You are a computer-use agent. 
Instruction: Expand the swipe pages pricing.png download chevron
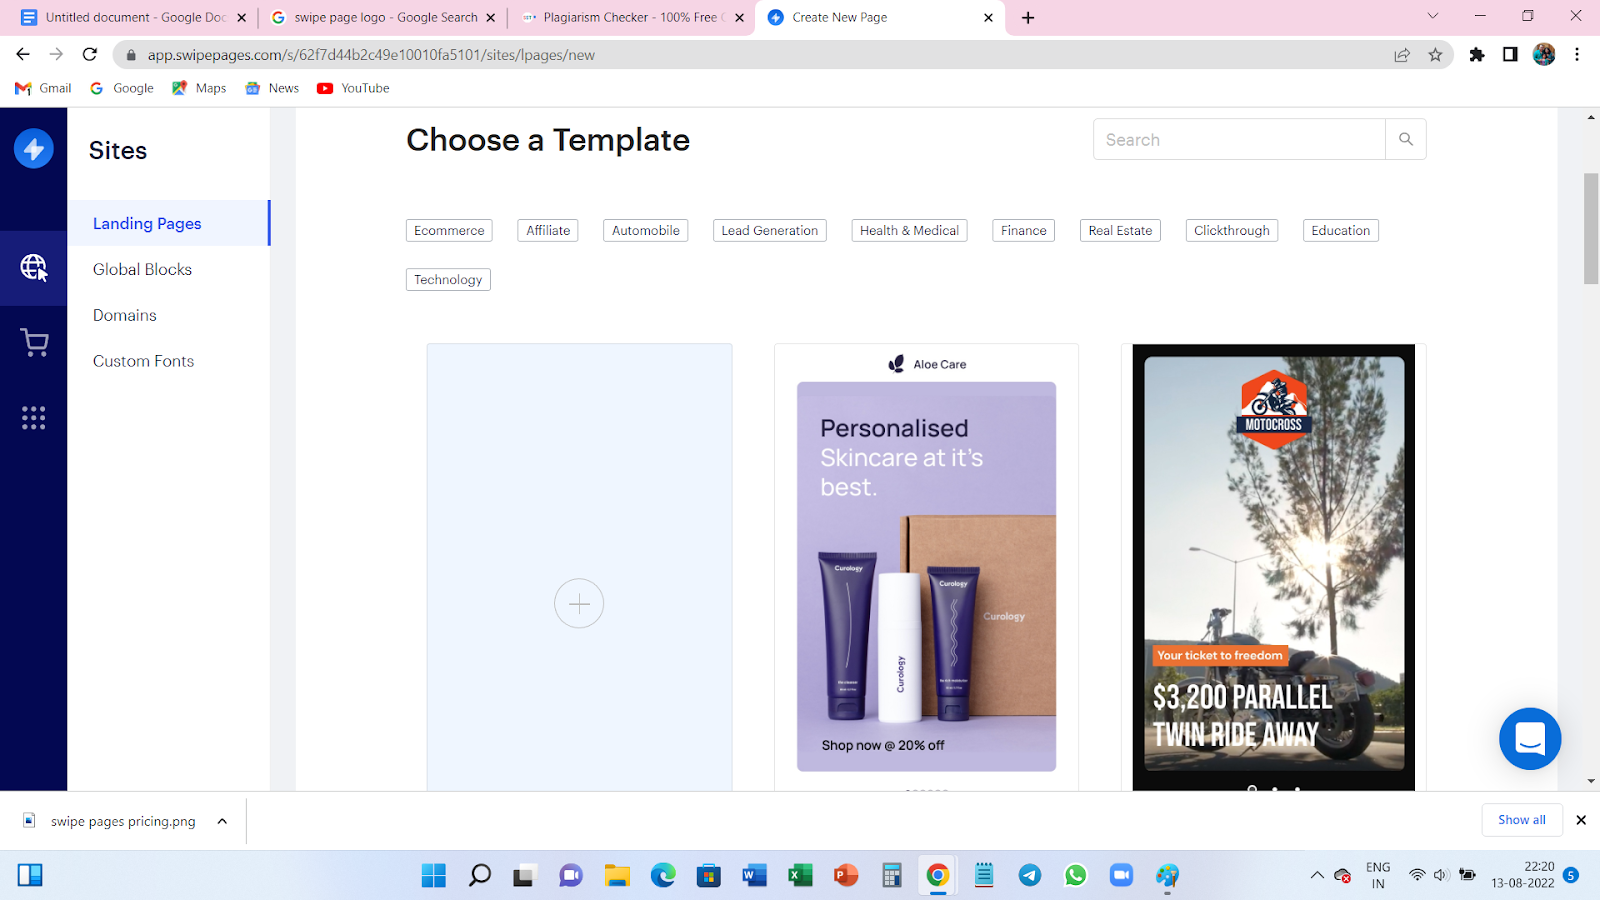[x=221, y=820]
